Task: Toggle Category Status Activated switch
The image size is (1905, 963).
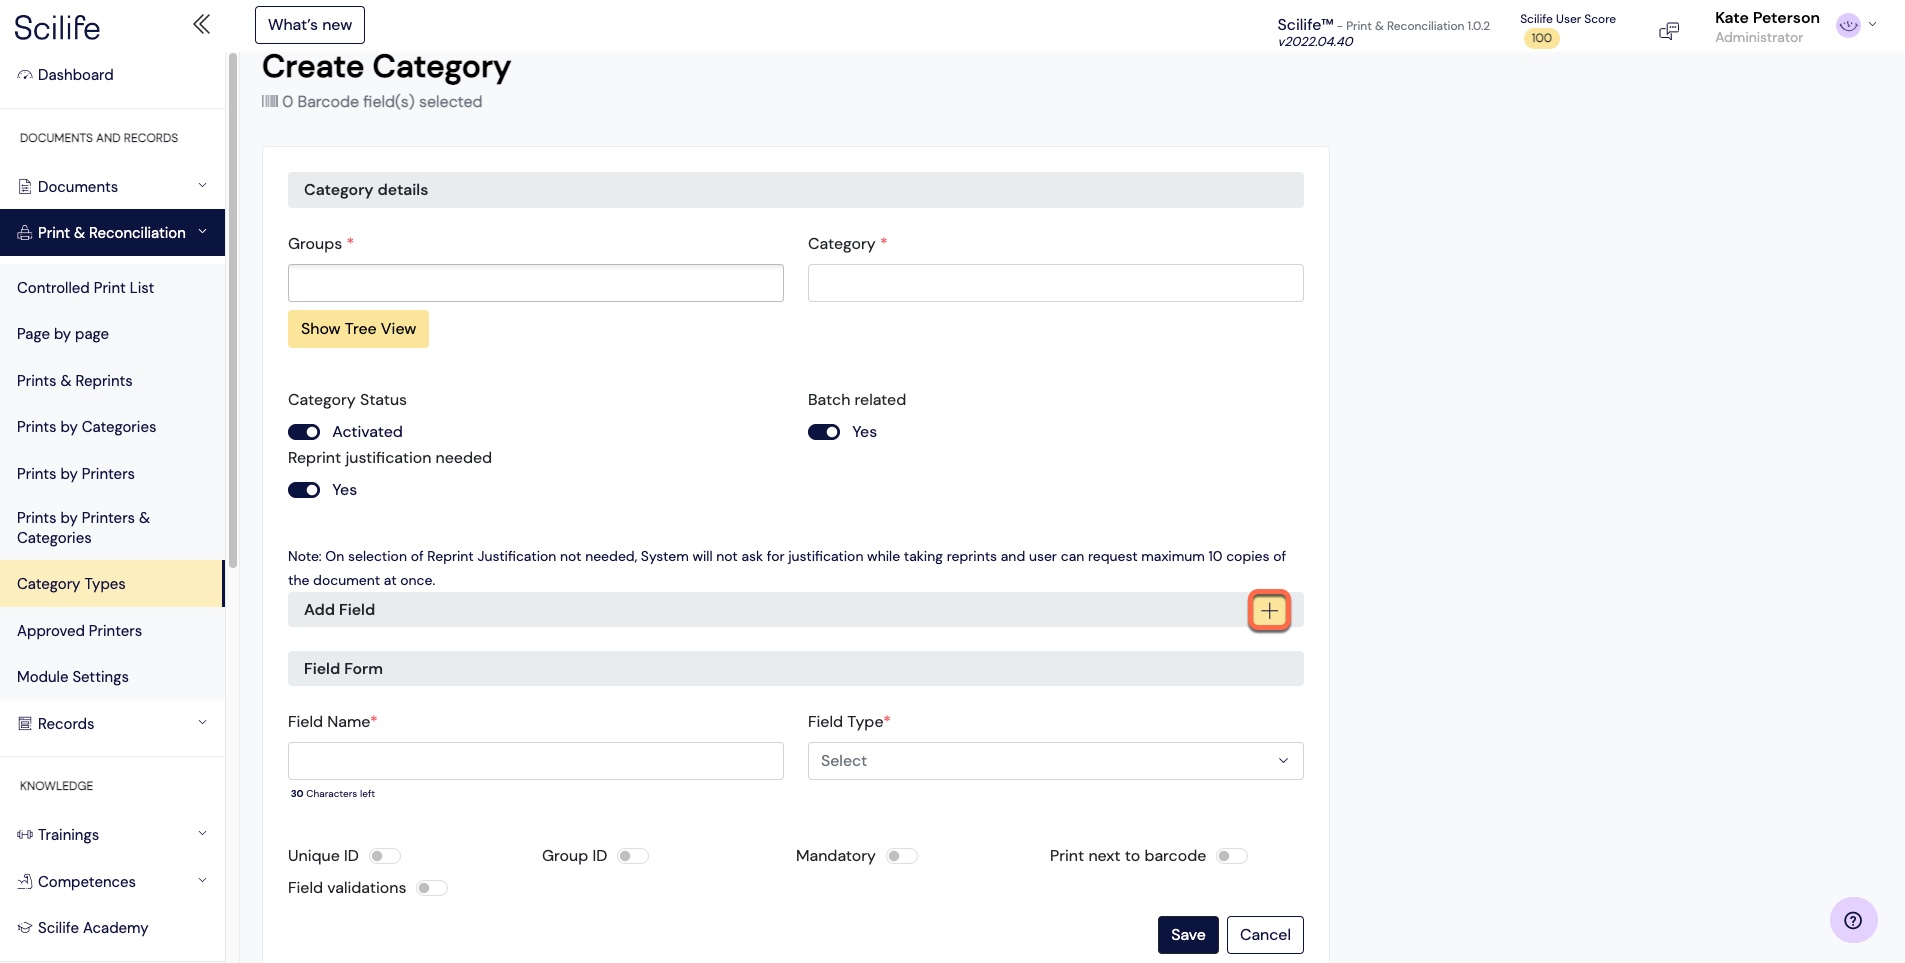Action: [304, 432]
